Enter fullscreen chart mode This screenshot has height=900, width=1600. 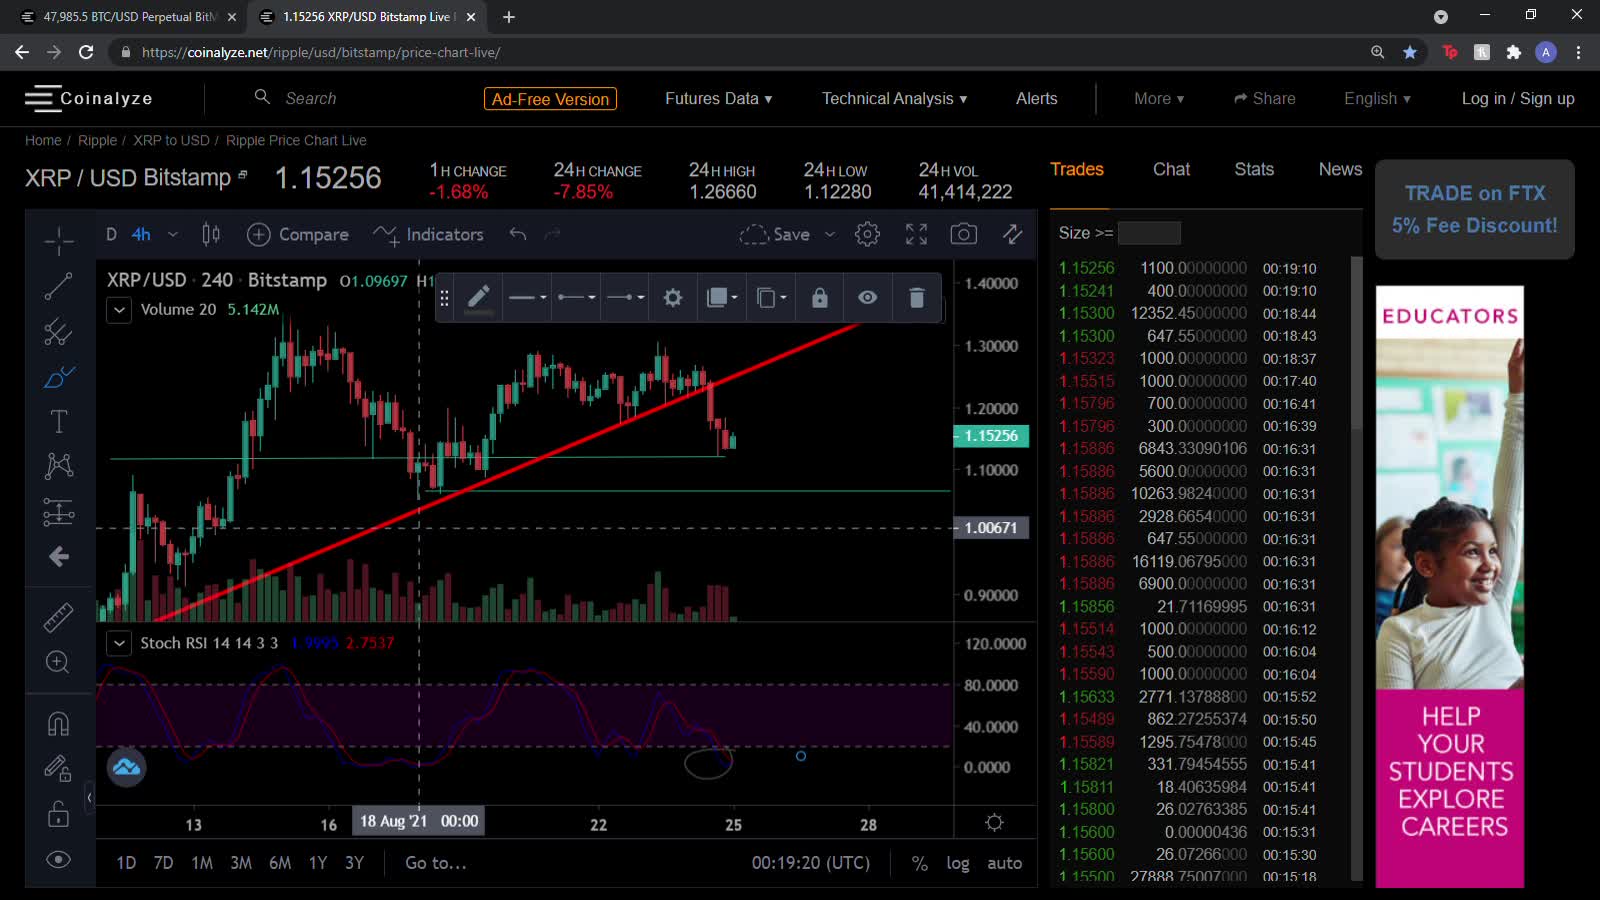pos(916,234)
